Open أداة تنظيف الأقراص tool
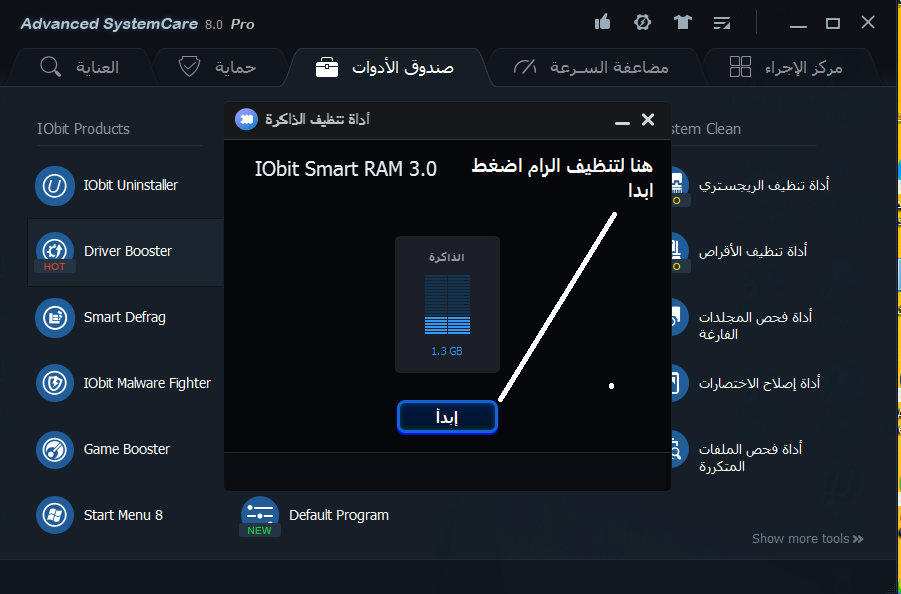This screenshot has width=901, height=594. click(x=753, y=251)
